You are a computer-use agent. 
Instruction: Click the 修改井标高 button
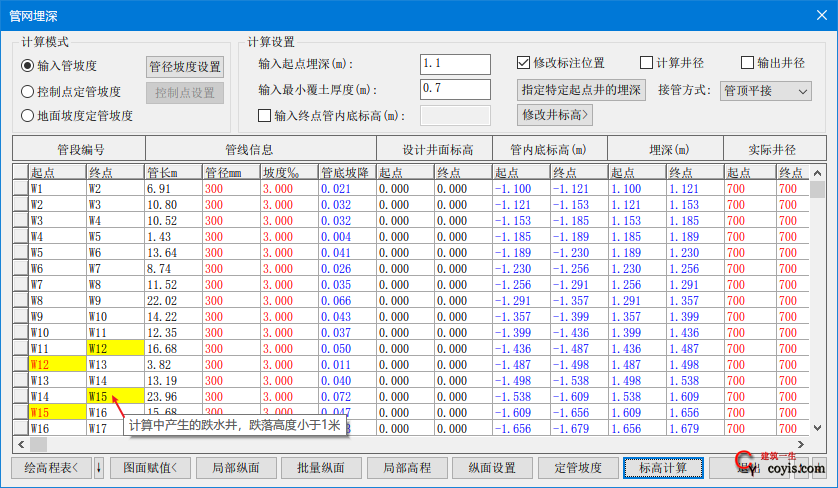pyautogui.click(x=555, y=114)
